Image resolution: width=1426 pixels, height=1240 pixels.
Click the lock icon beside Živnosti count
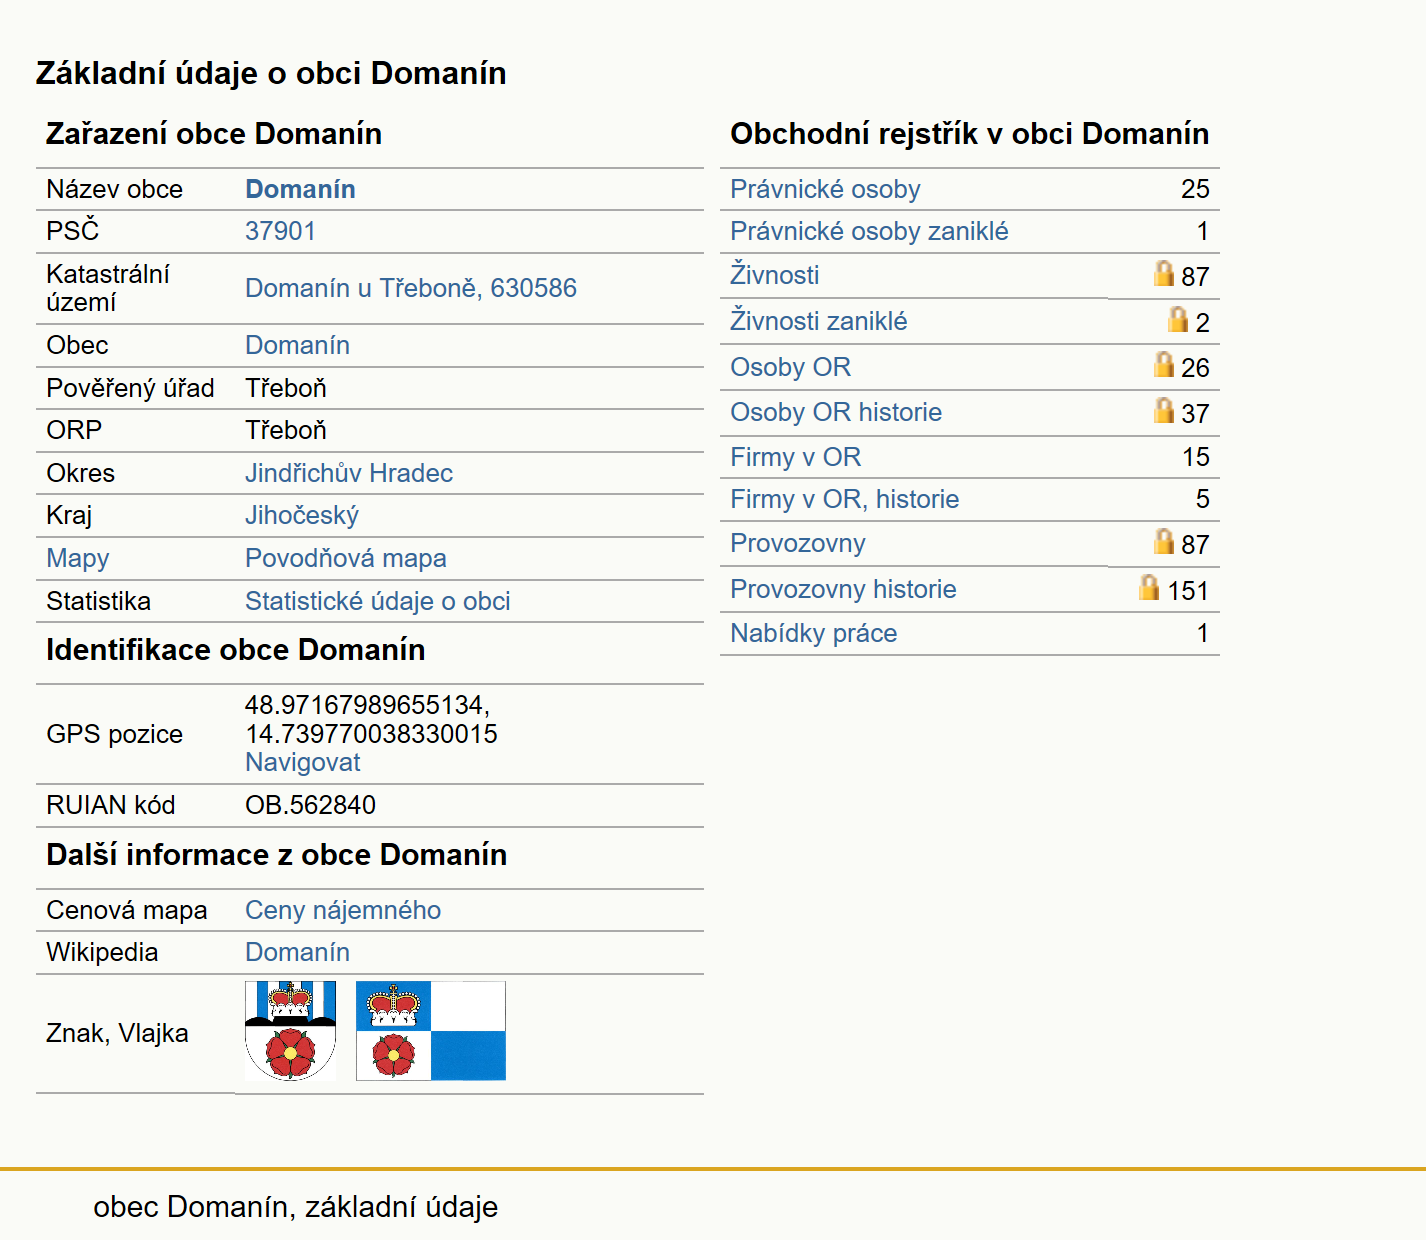point(1163,273)
